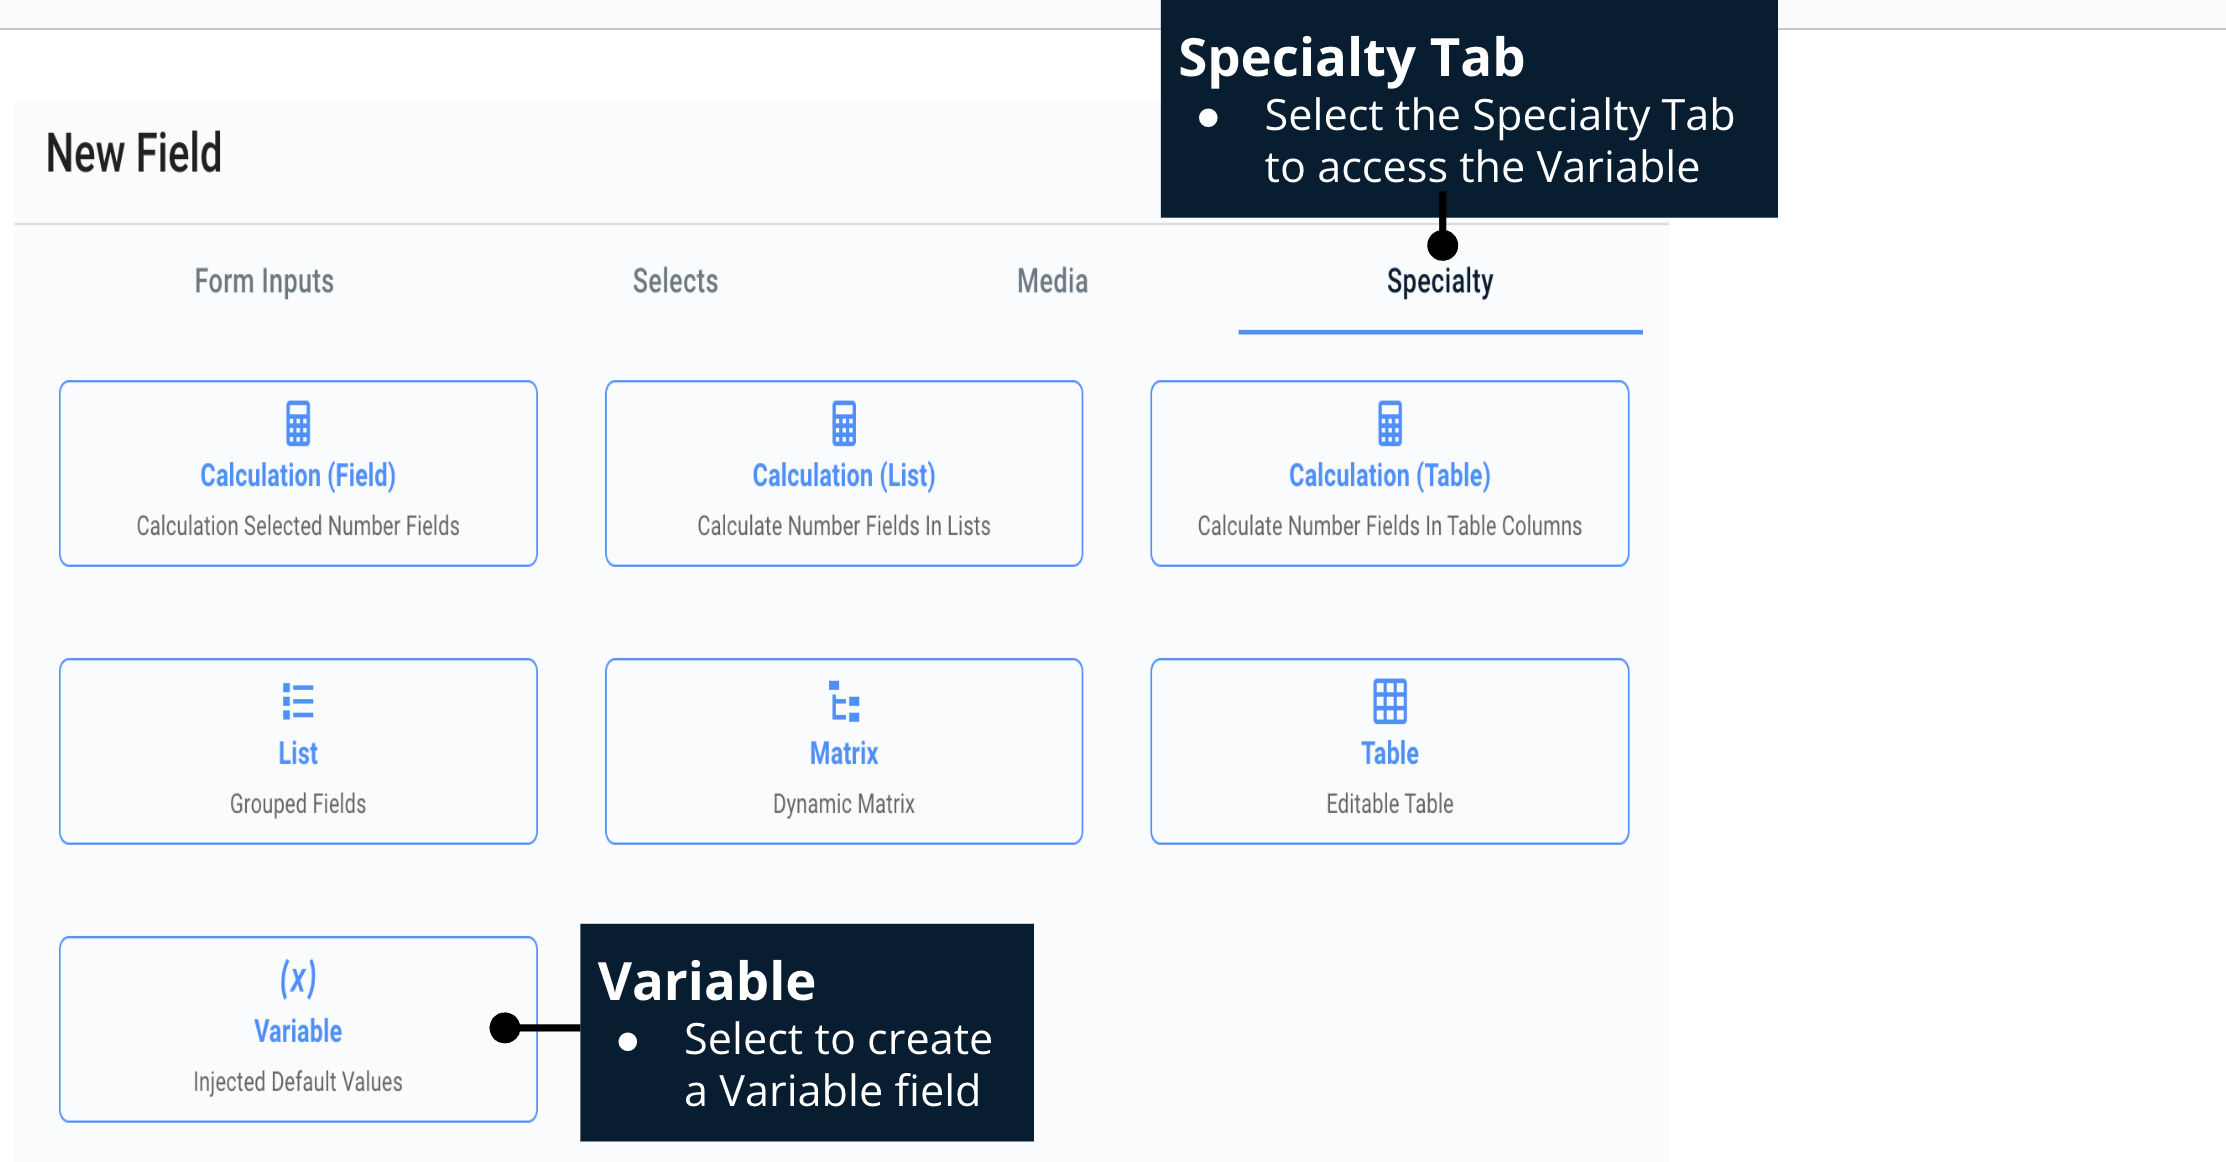Switch to the Form Inputs tab
The height and width of the screenshot is (1162, 2226).
pyautogui.click(x=264, y=281)
